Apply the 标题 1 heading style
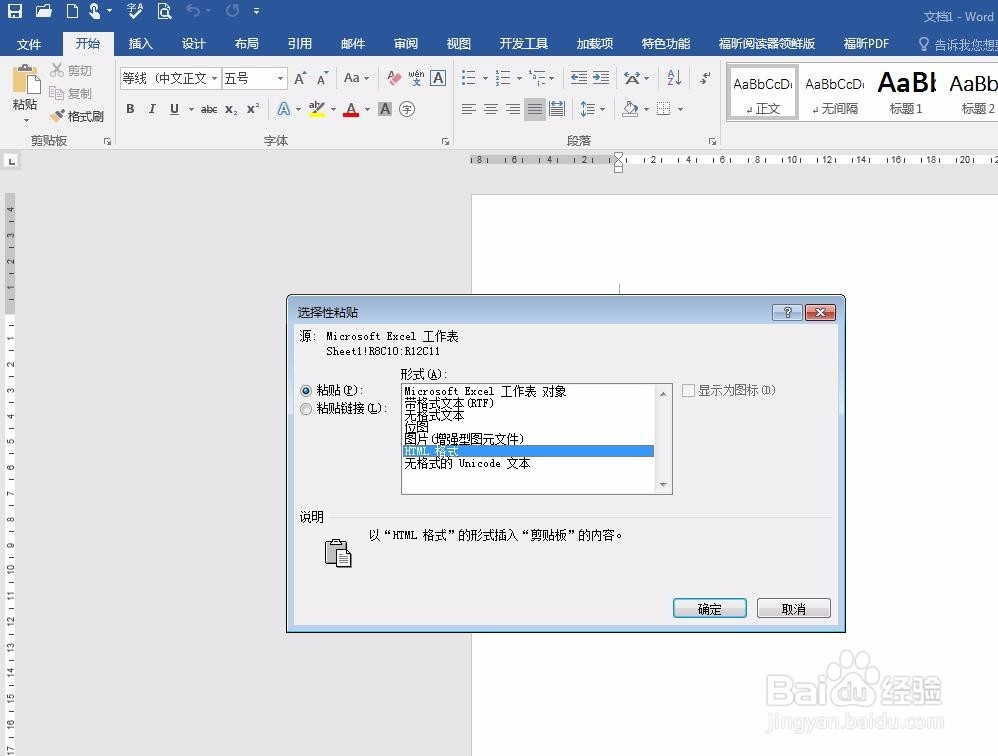This screenshot has height=756, width=998. 906,92
